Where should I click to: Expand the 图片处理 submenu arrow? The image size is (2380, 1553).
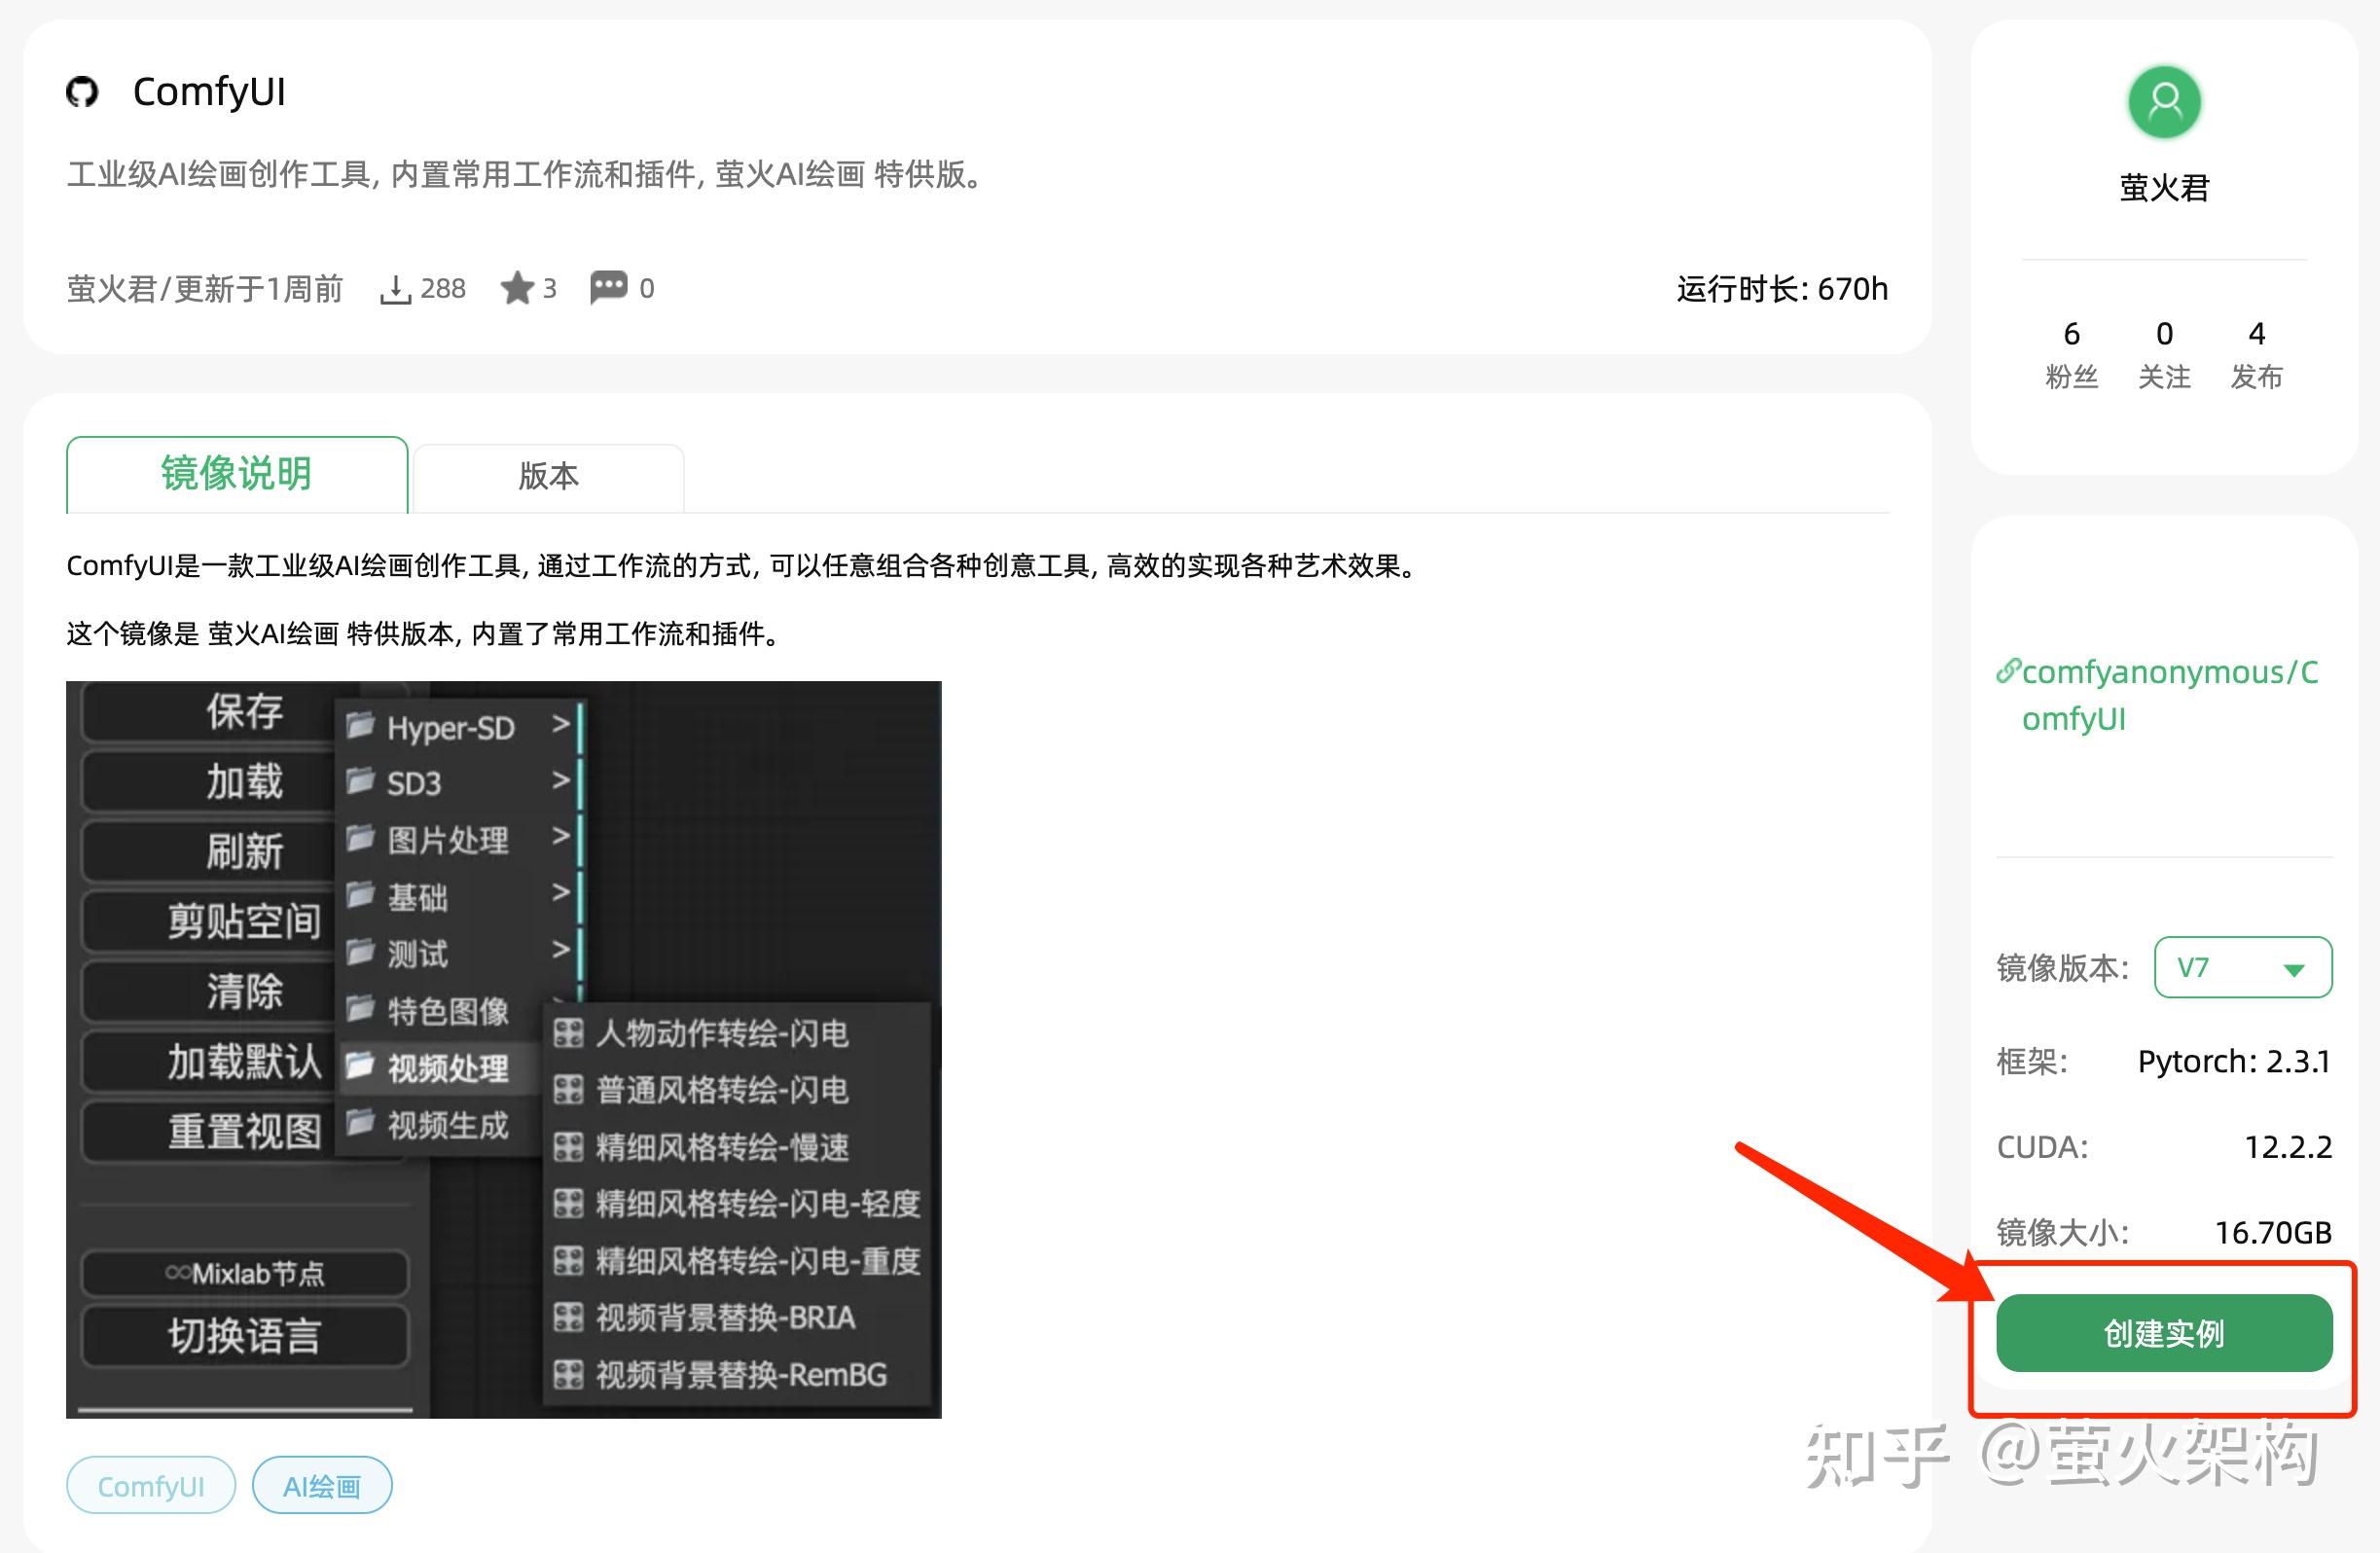tap(563, 838)
